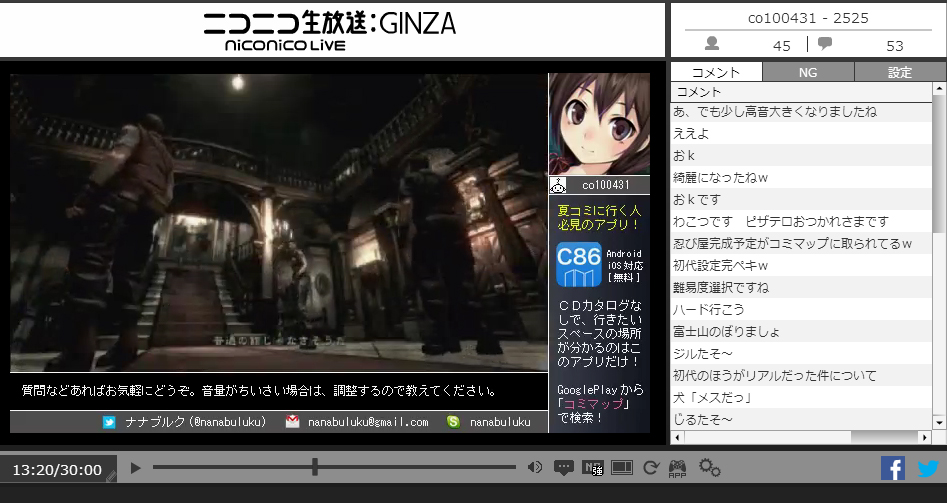Select comment '初代設定完ペキw'
Viewport: 947px width, 503px height.
801,265
